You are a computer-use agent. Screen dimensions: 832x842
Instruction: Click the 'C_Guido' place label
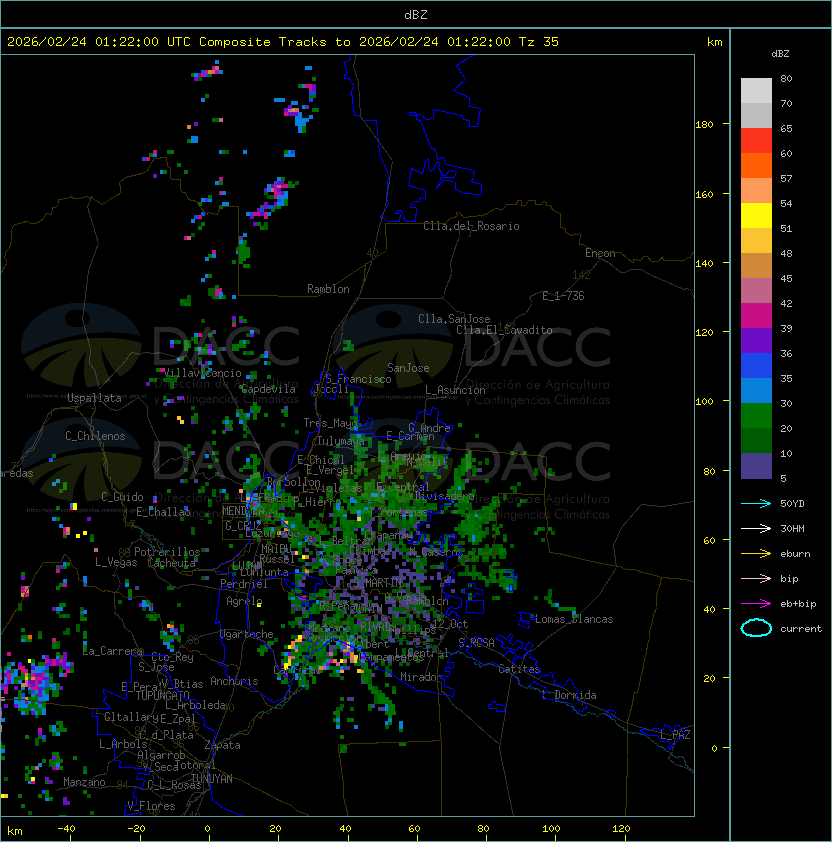click(122, 497)
